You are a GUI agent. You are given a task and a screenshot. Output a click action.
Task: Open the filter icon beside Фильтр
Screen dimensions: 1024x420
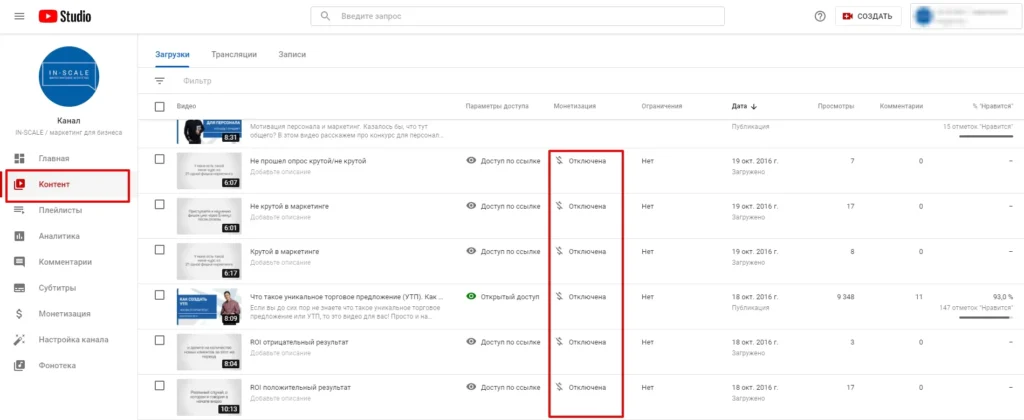(160, 81)
